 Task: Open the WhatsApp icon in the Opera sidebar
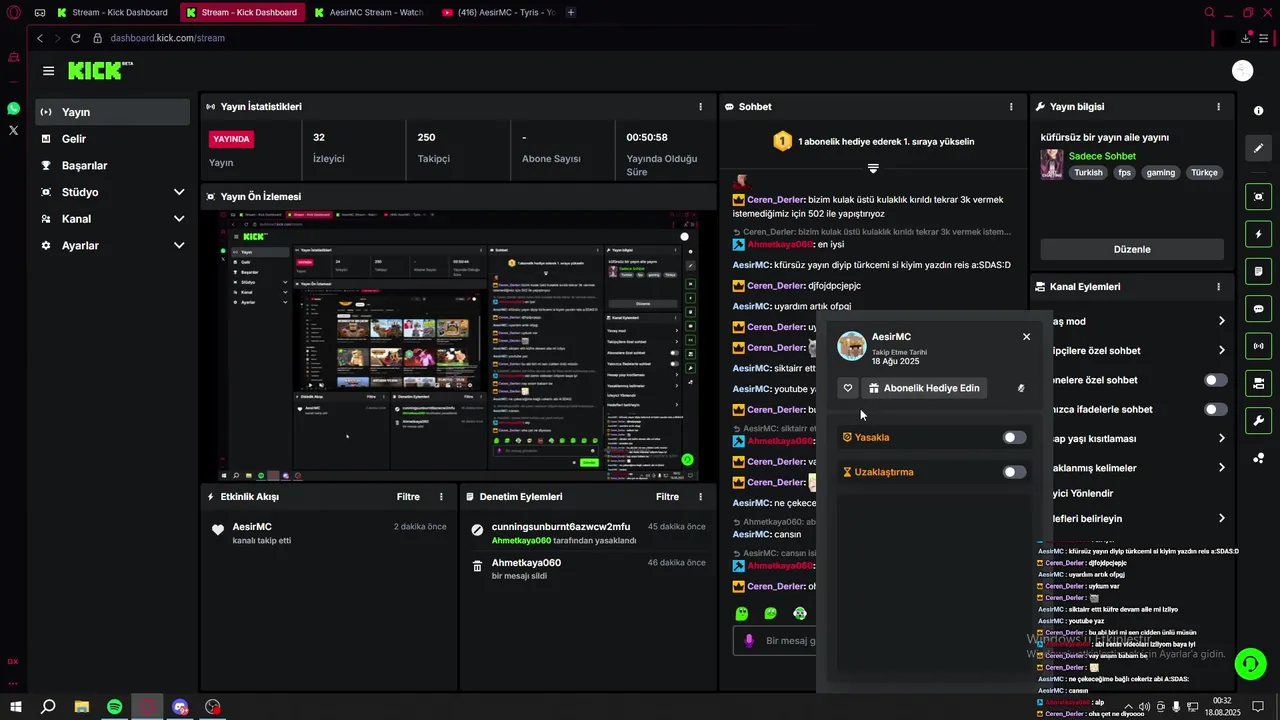[x=13, y=108]
